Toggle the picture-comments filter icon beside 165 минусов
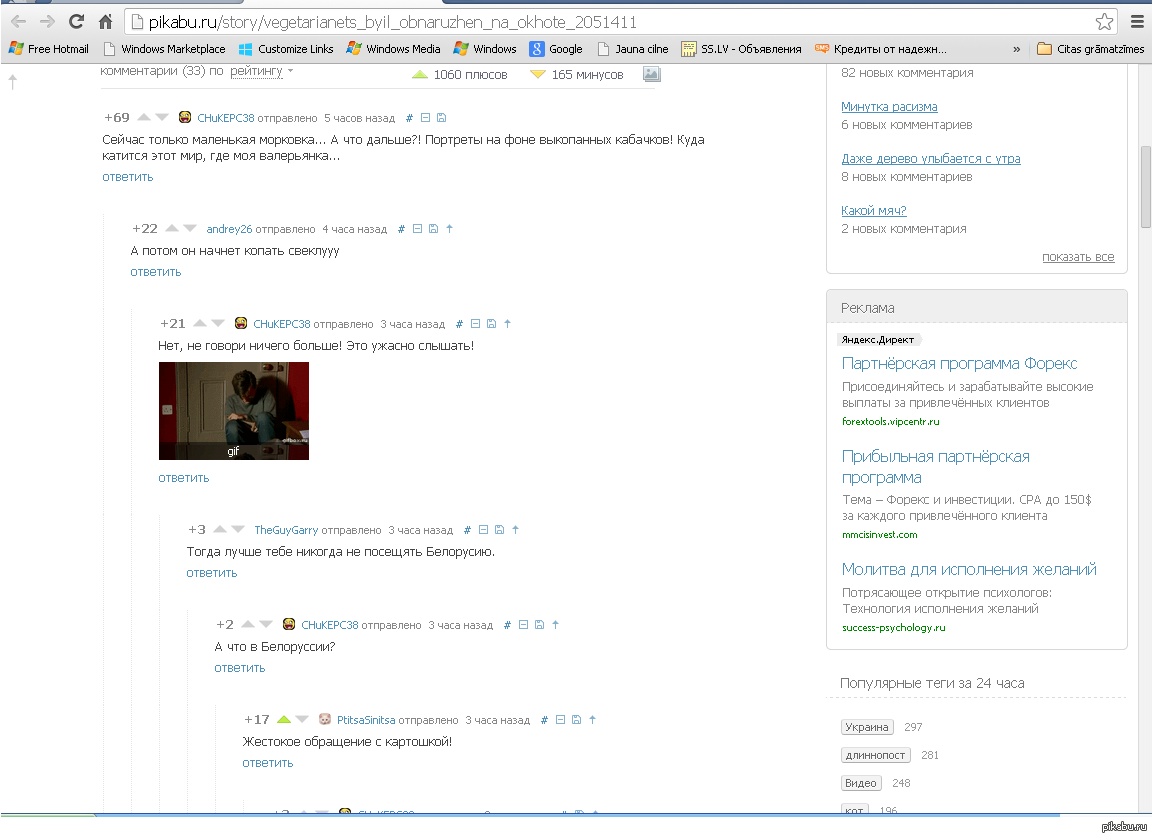The height and width of the screenshot is (838, 1152). (x=652, y=73)
